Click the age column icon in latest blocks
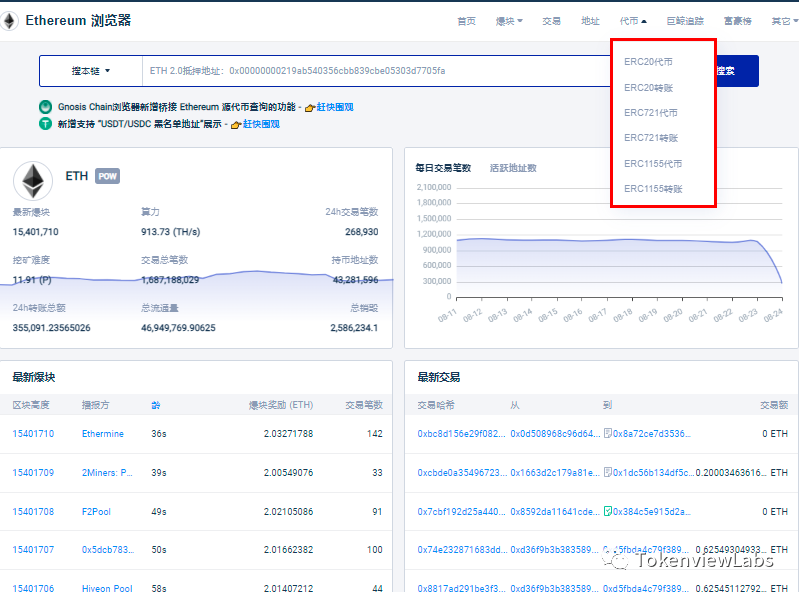 tap(155, 405)
